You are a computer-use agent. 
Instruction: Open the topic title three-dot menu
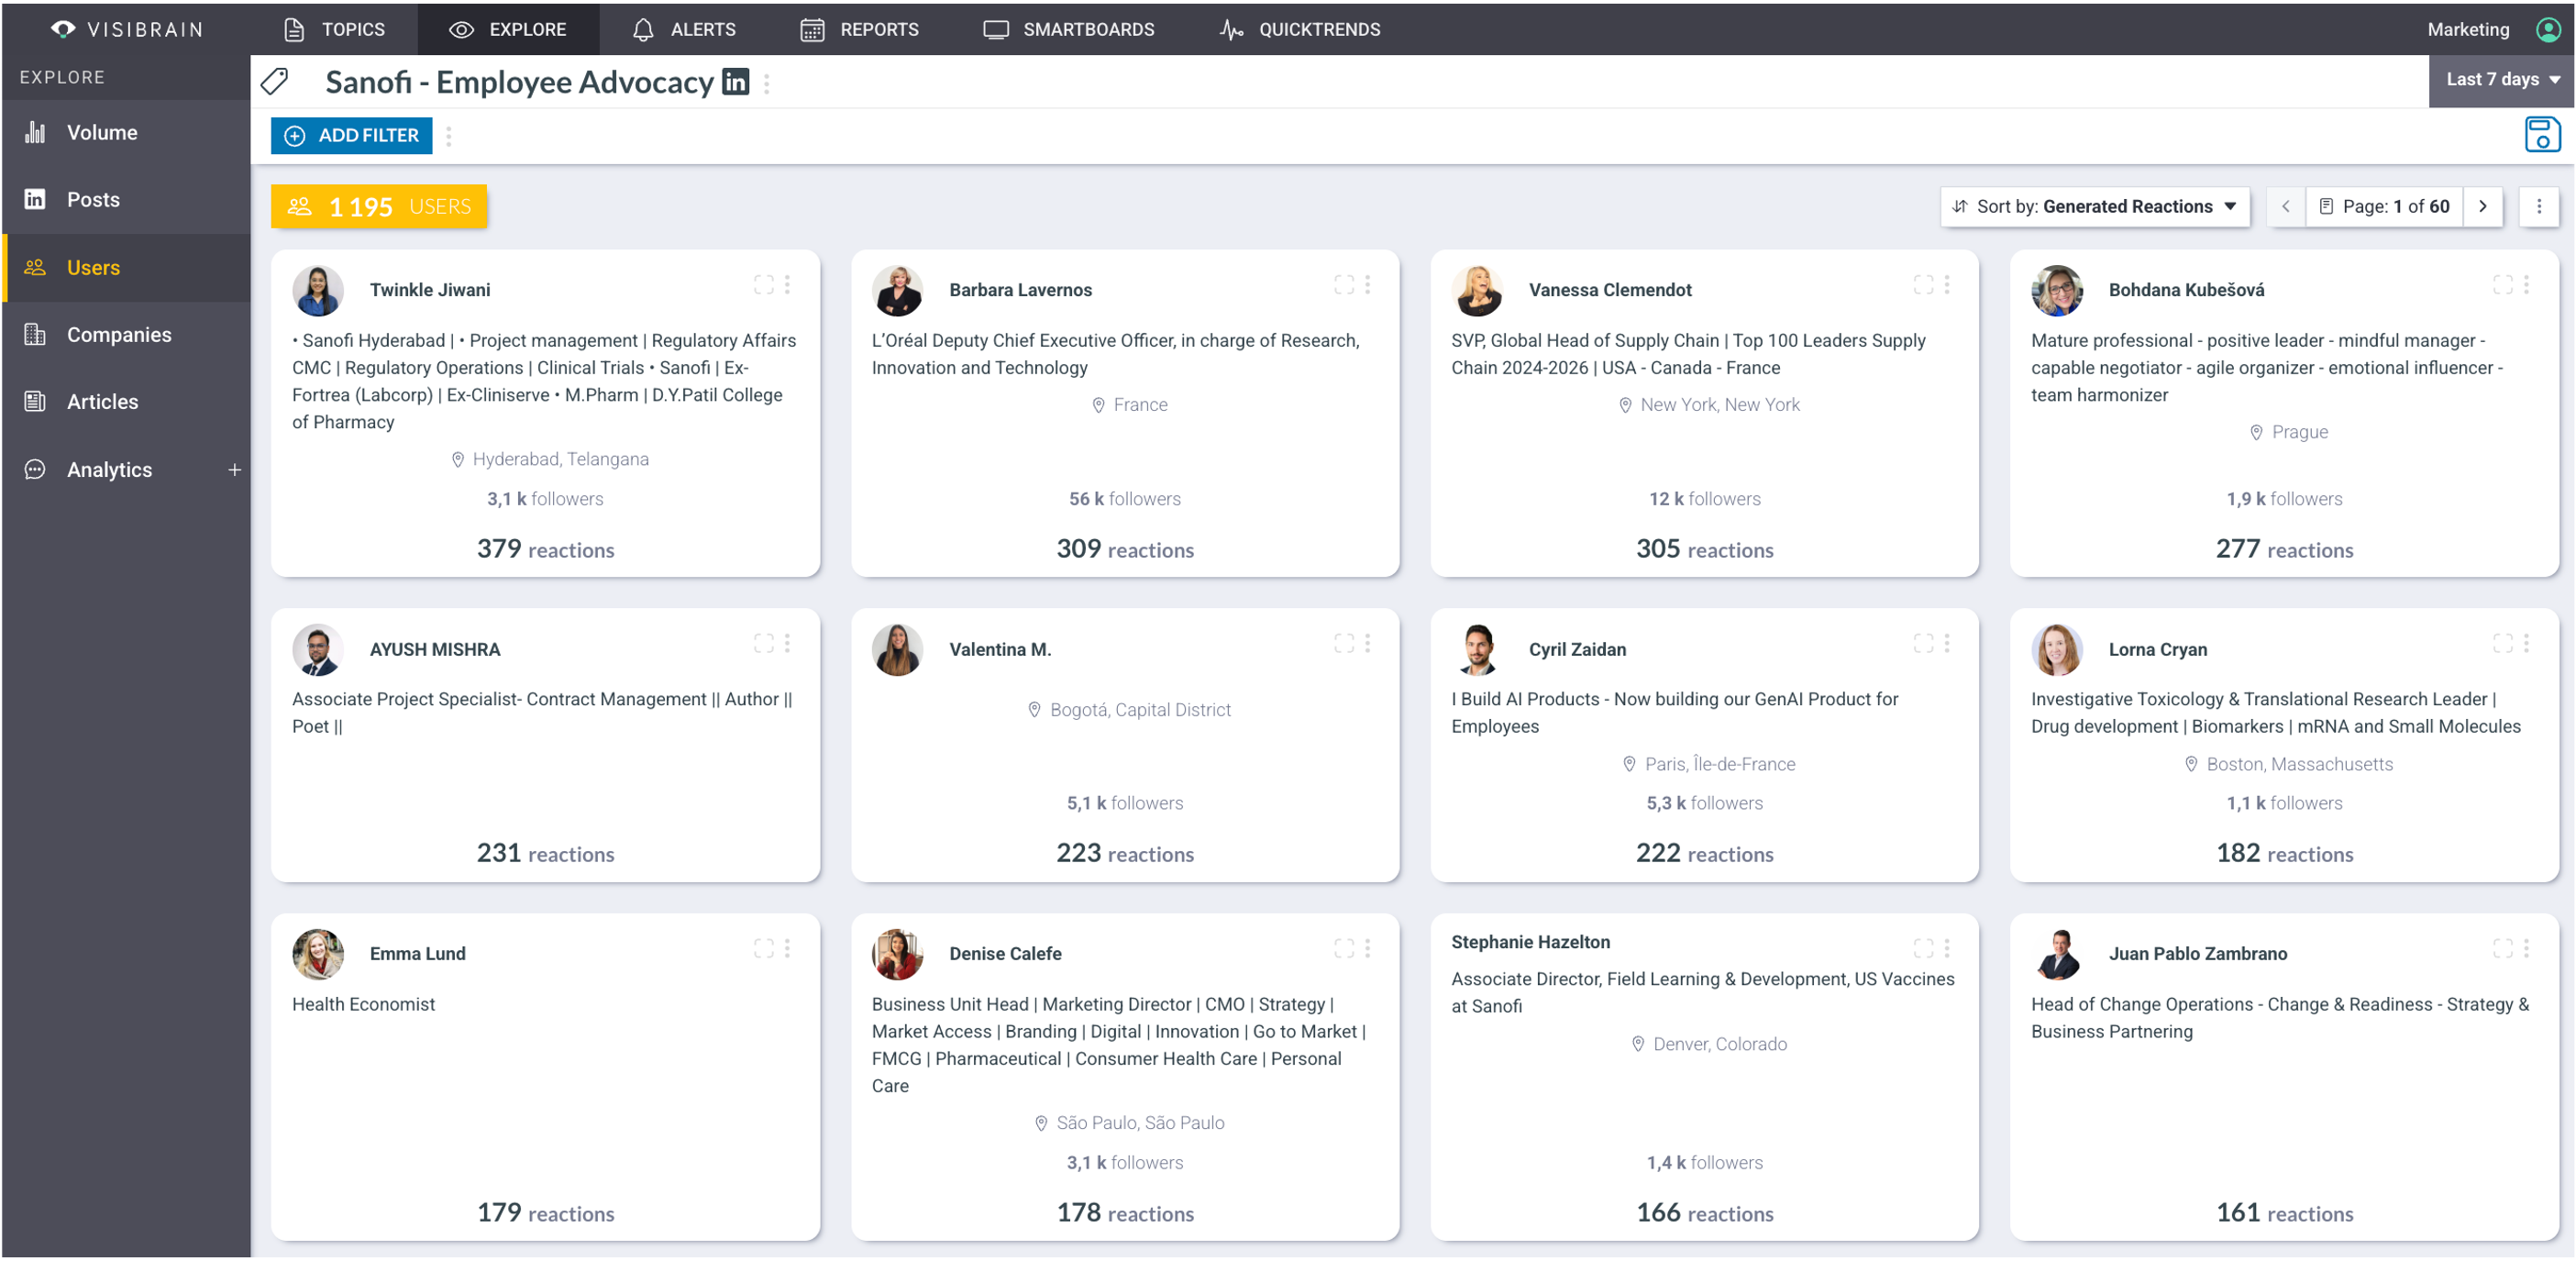coord(767,83)
